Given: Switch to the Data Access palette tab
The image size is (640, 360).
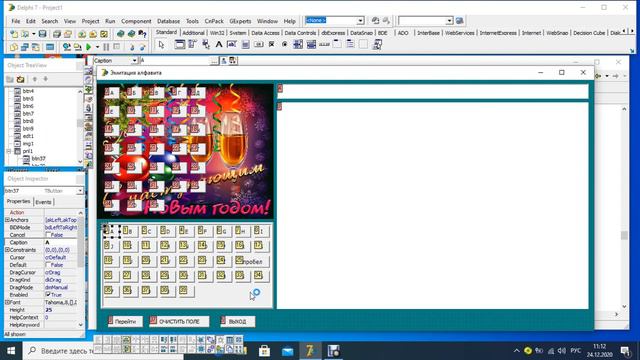Looking at the screenshot, I should 265,33.
